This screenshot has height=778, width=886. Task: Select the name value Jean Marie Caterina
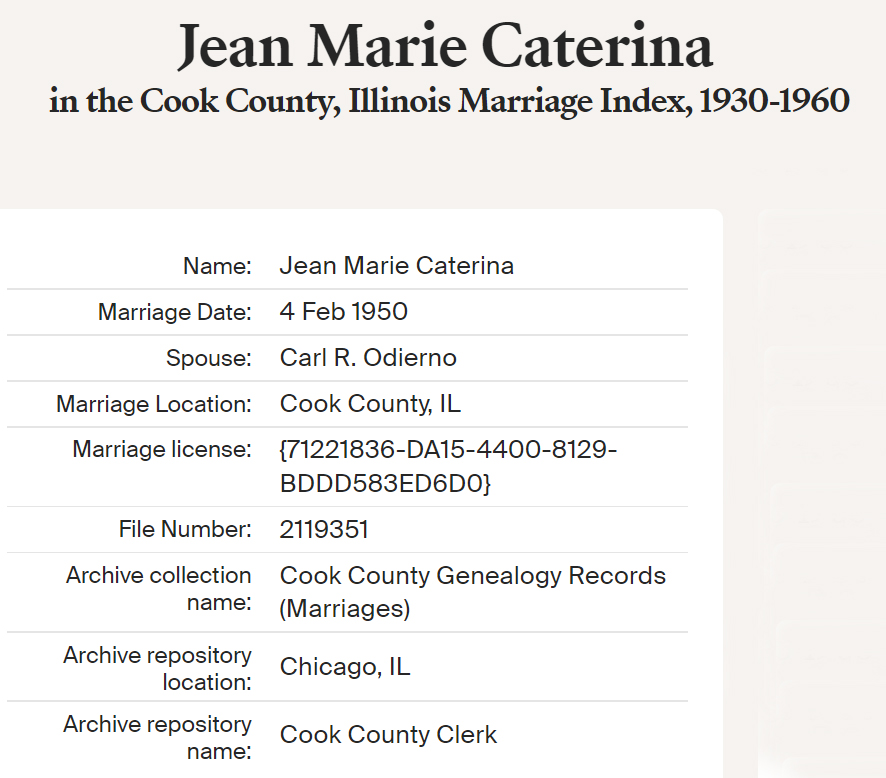pyautogui.click(x=396, y=266)
